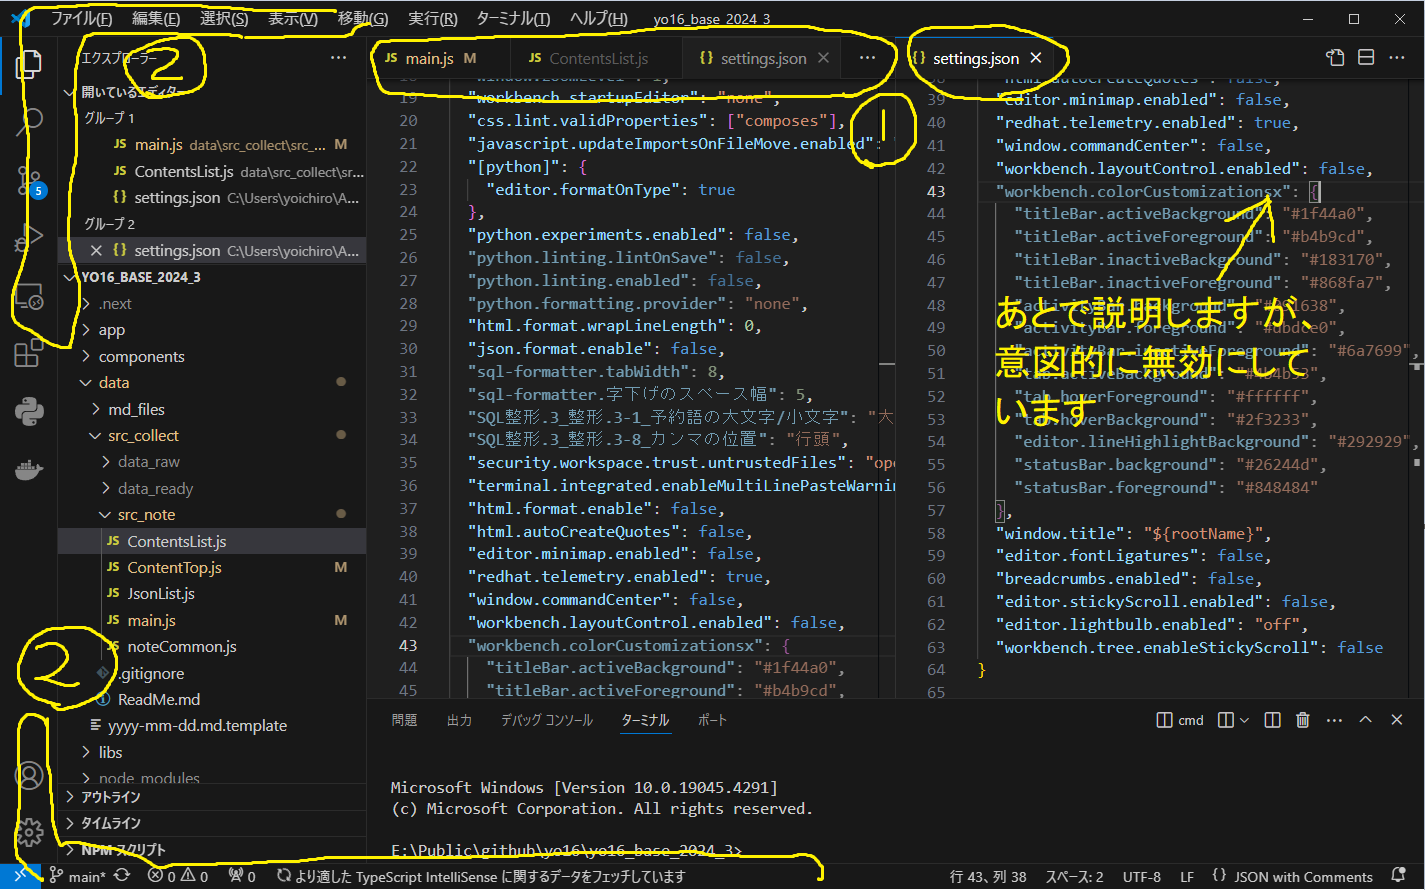The image size is (1425, 890).
Task: Click the main* git branch indicator
Action: (x=78, y=877)
